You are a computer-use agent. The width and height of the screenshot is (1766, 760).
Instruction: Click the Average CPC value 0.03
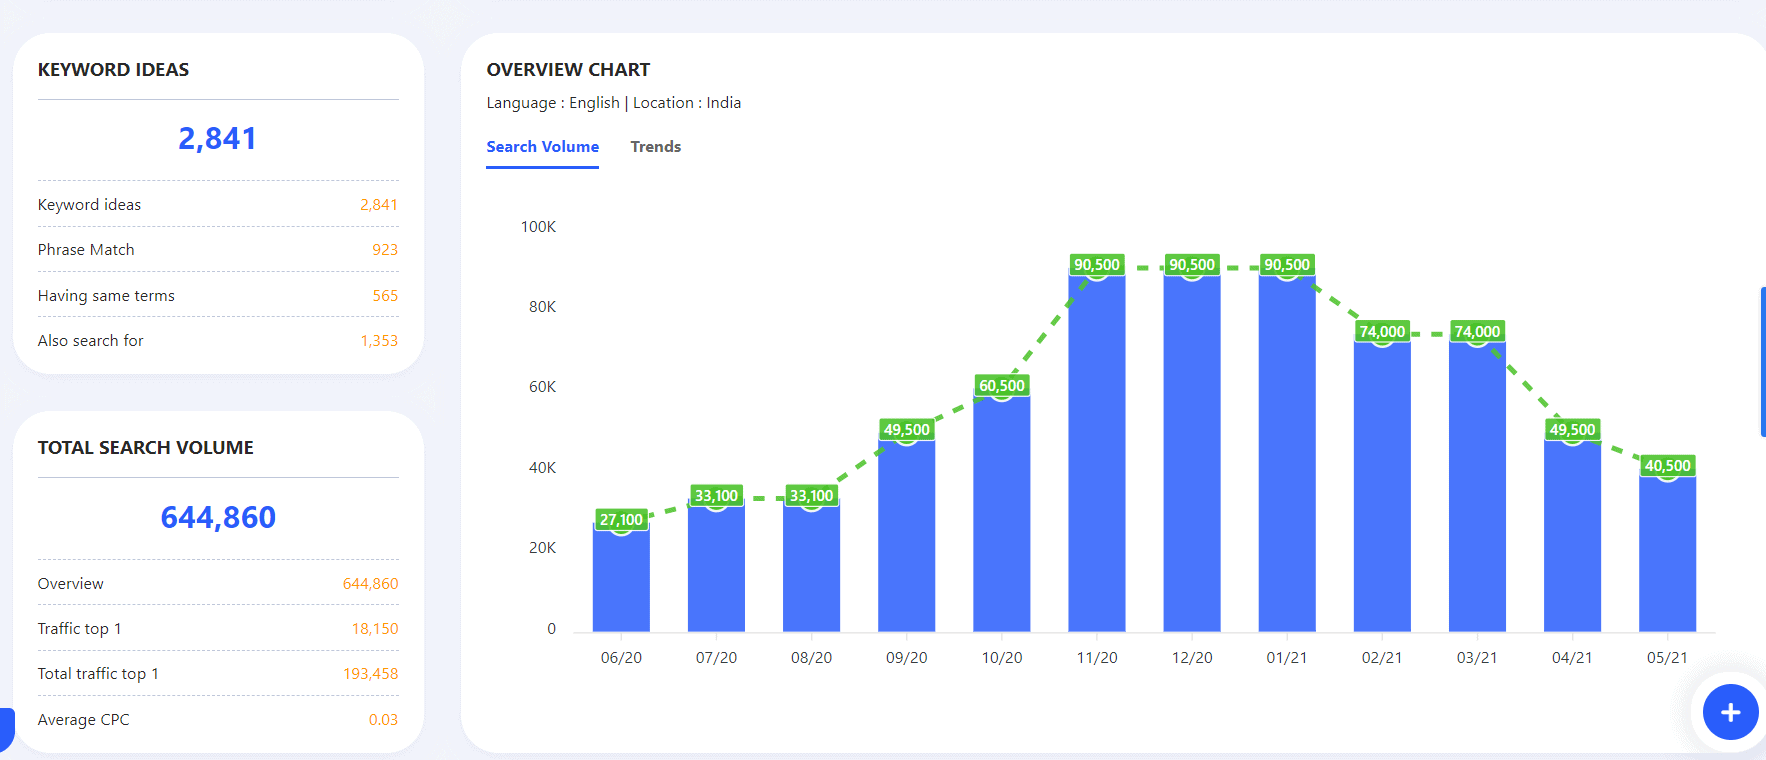pos(382,720)
